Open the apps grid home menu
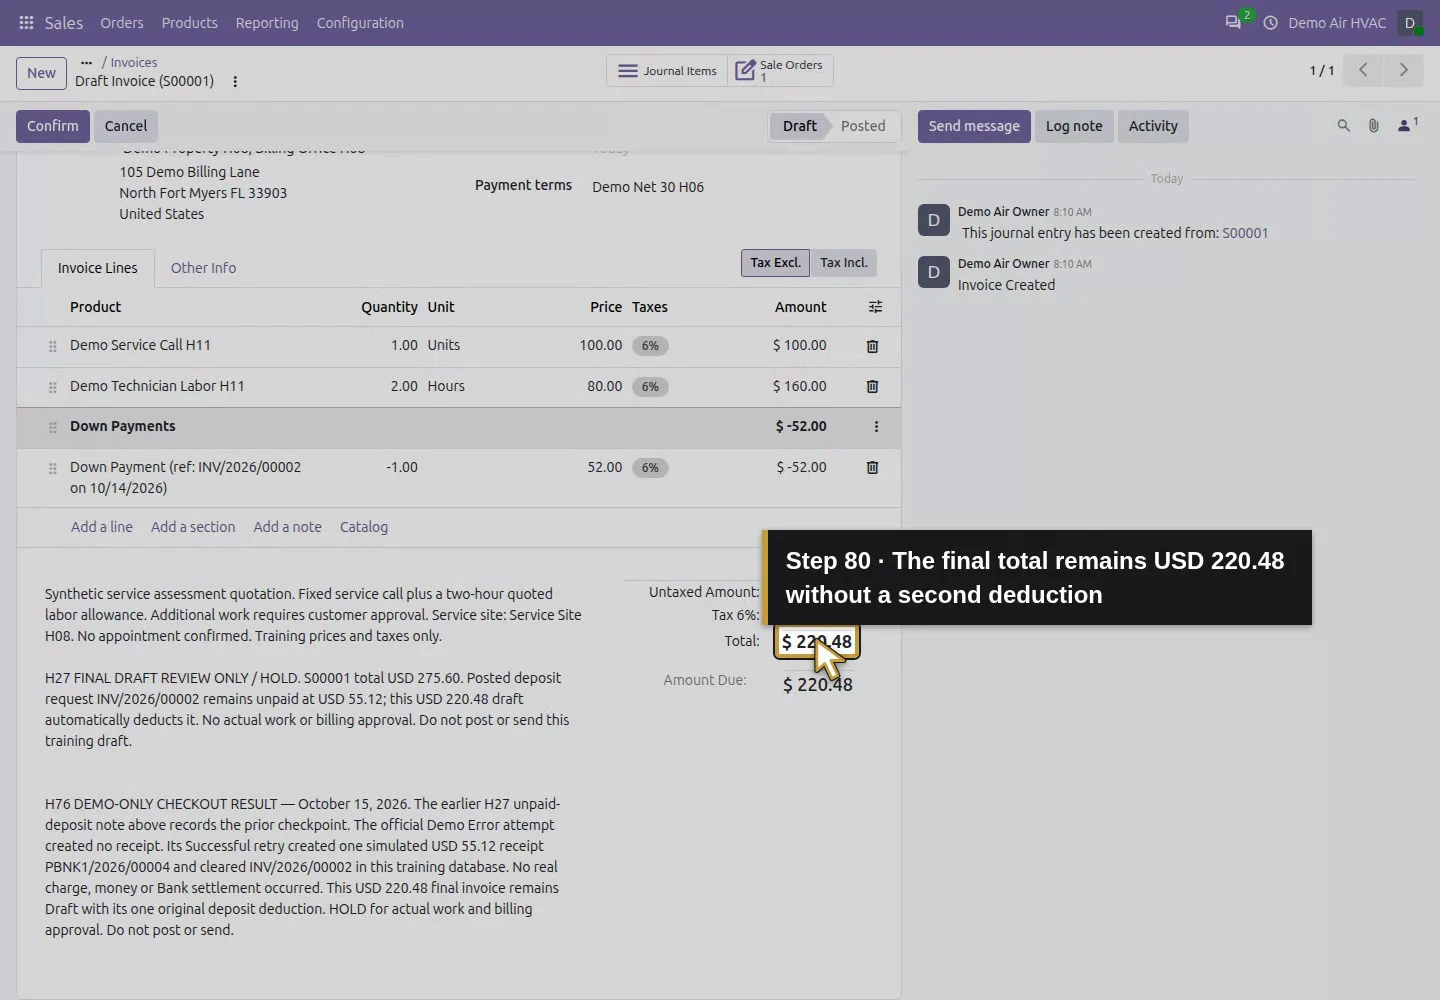The width and height of the screenshot is (1440, 1000). pos(27,23)
